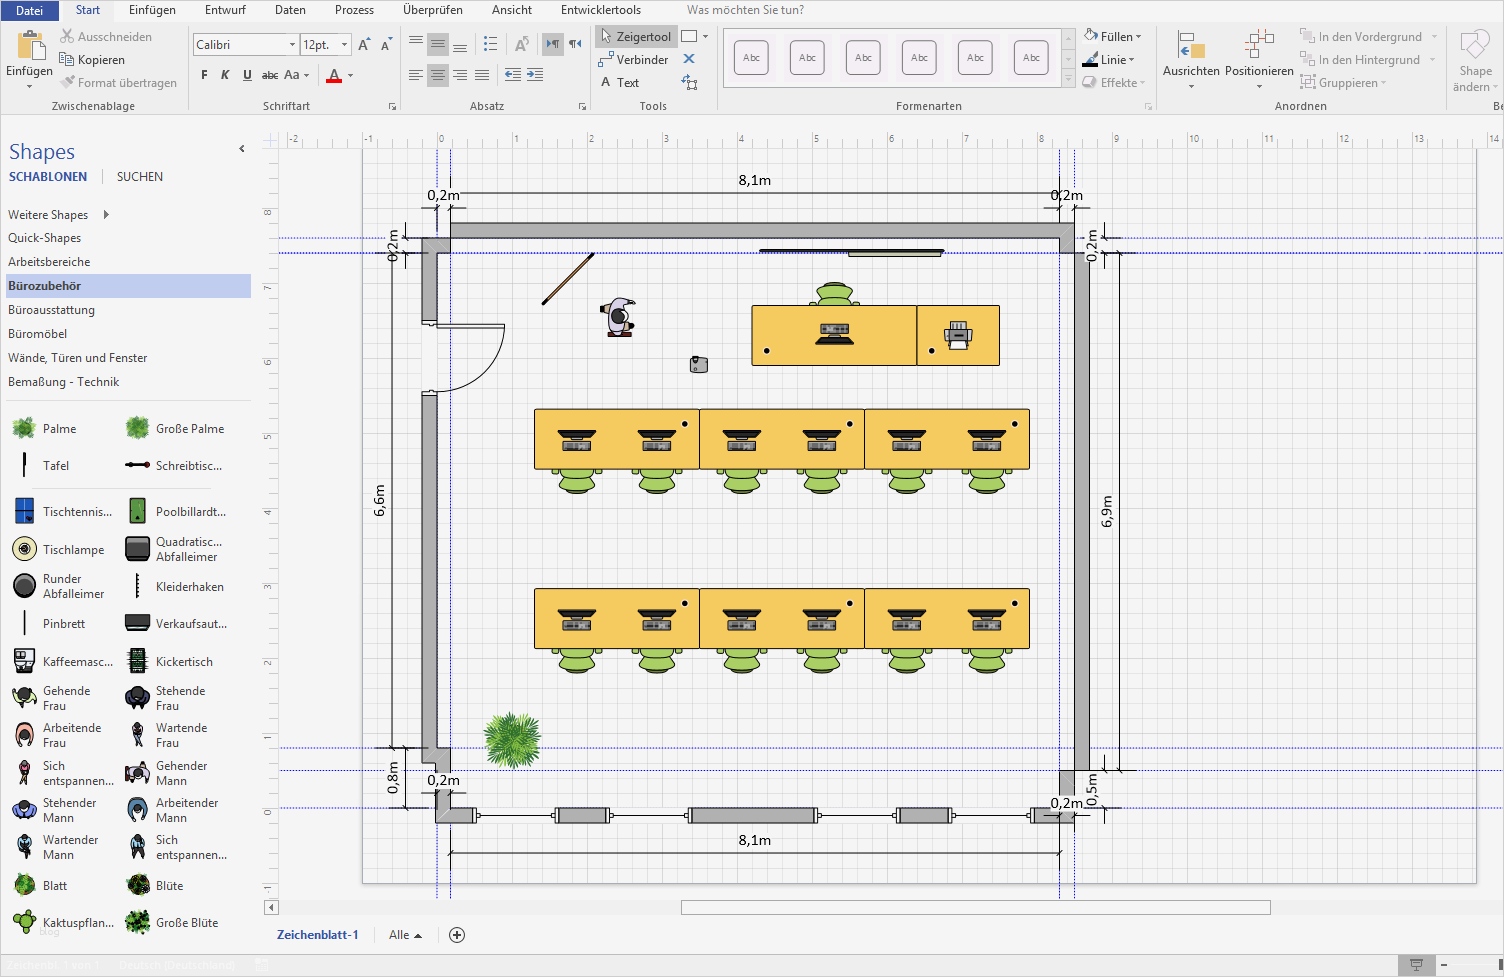
Task: Open the Wände, Türen und Fenster stencil
Action: pos(78,358)
